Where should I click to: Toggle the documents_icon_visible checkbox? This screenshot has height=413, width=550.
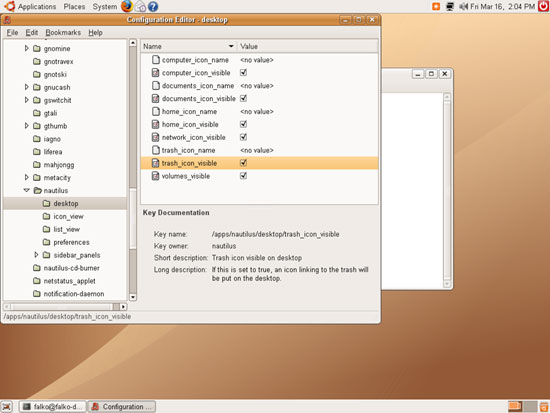pyautogui.click(x=243, y=98)
